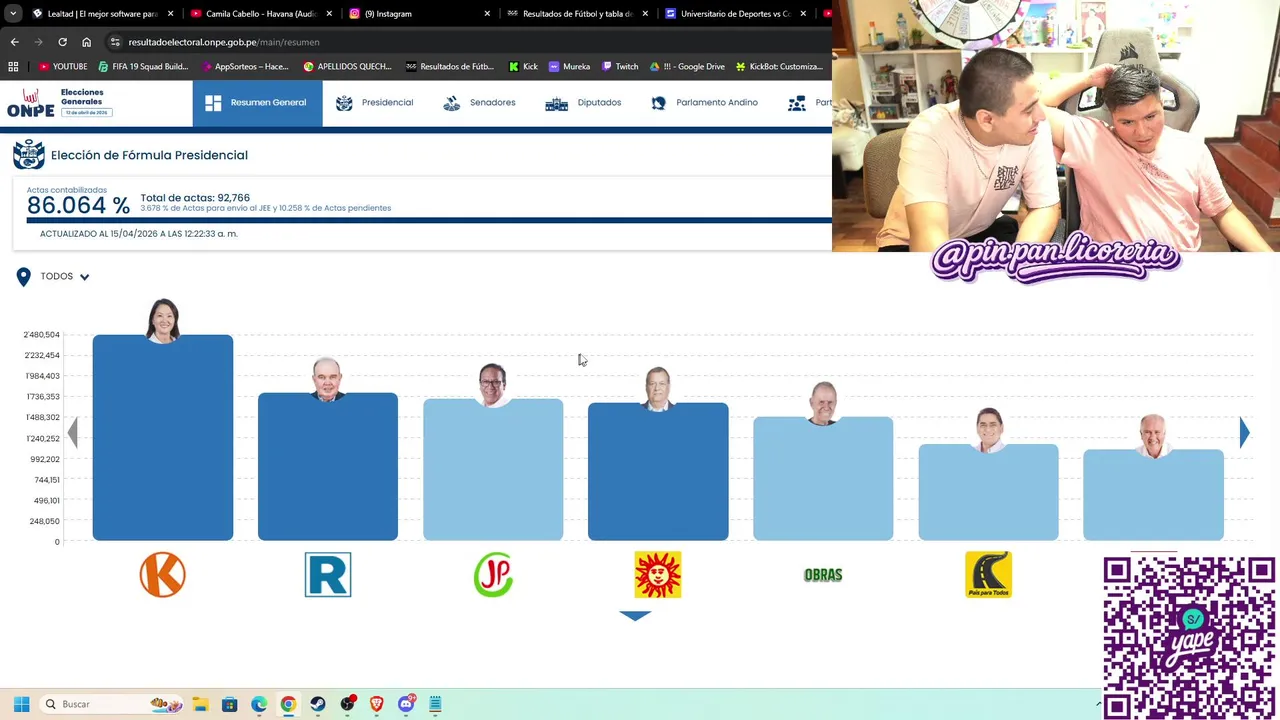Open the AppSorteos bookmark
This screenshot has width=1280, height=720.
(x=244, y=67)
